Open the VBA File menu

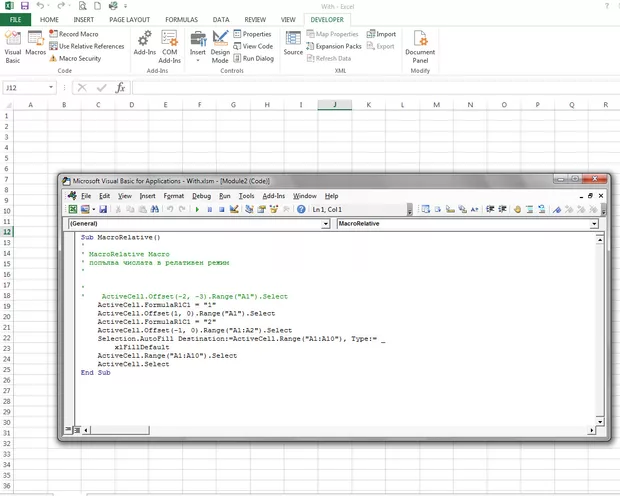click(x=86, y=196)
